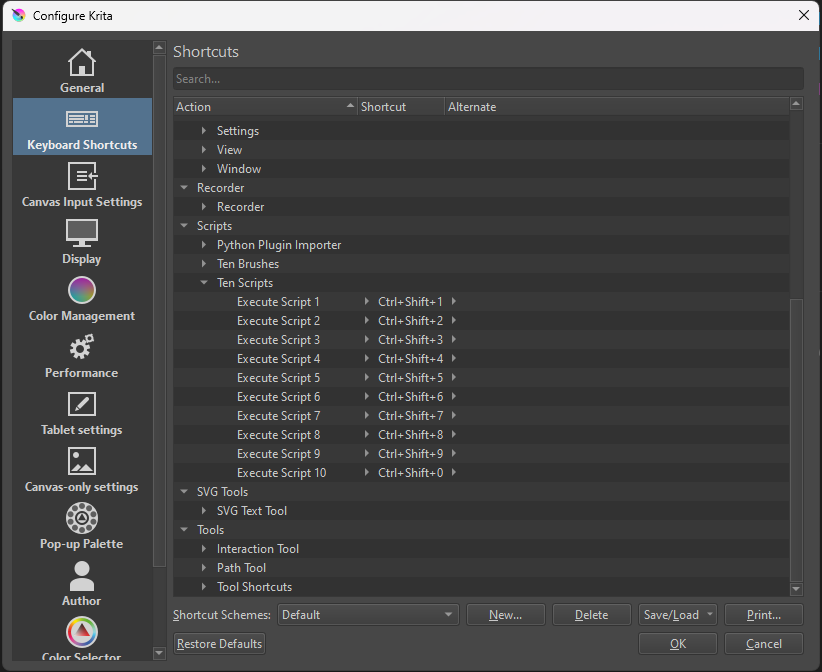
Task: Collapse the Ten Scripts tree node
Action: tap(204, 283)
